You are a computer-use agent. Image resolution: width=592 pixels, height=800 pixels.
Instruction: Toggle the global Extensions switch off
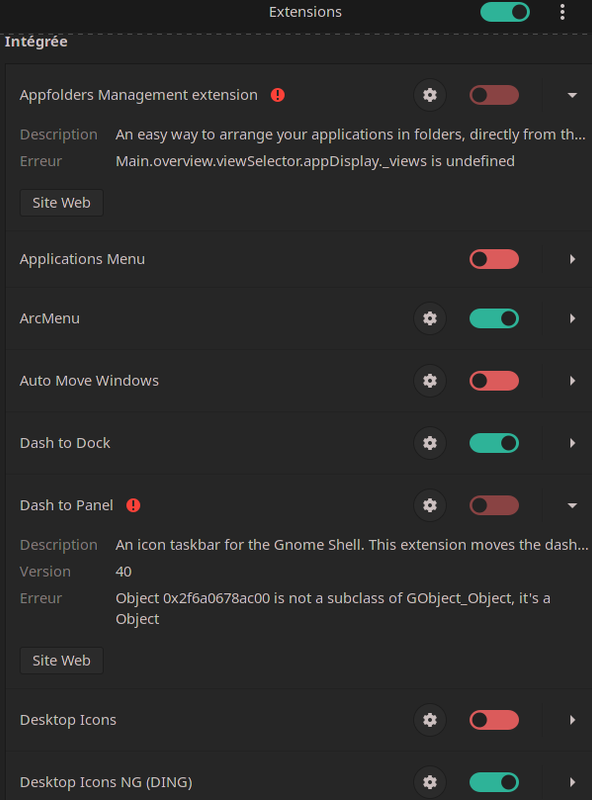click(x=505, y=12)
